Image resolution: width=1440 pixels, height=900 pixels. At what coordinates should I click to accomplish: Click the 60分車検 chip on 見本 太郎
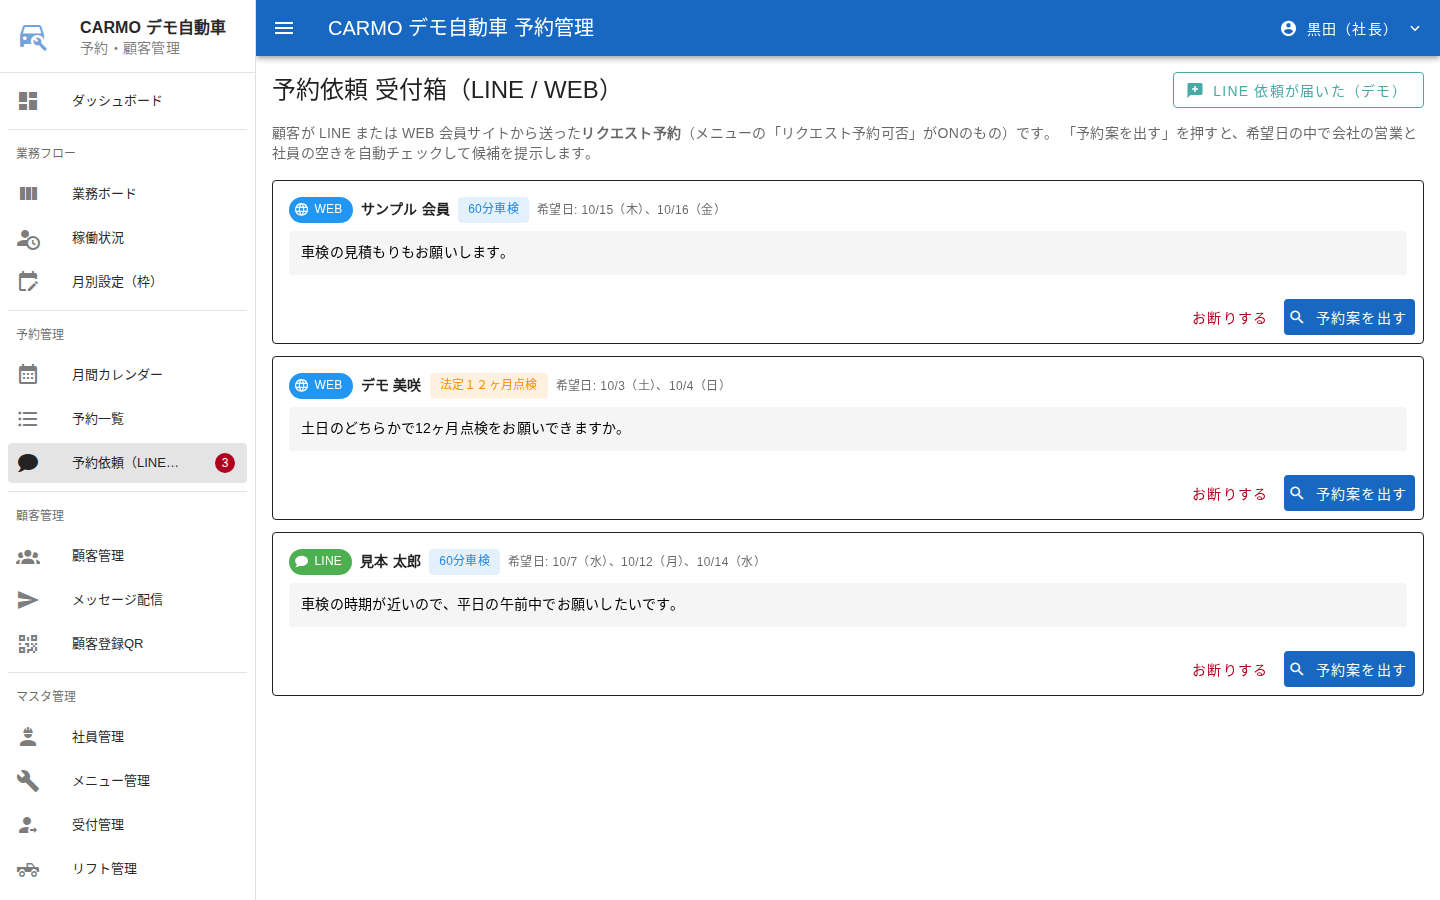(464, 561)
